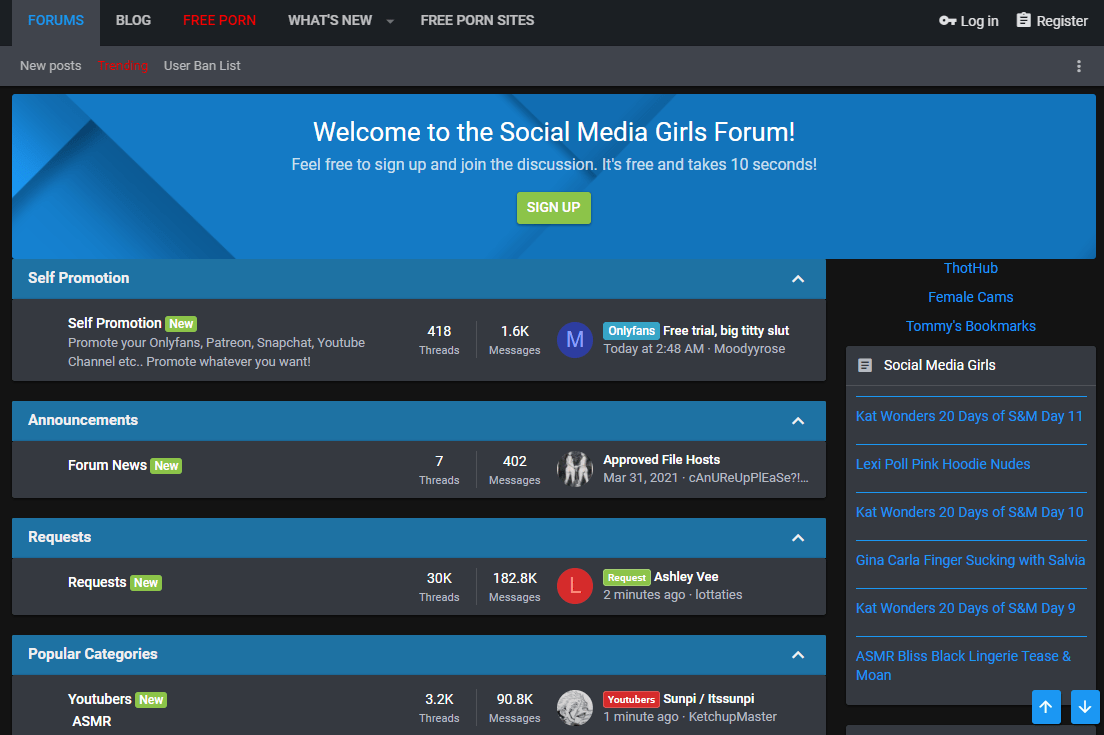The width and height of the screenshot is (1104, 735).
Task: Open the User Ban List
Action: tap(202, 65)
